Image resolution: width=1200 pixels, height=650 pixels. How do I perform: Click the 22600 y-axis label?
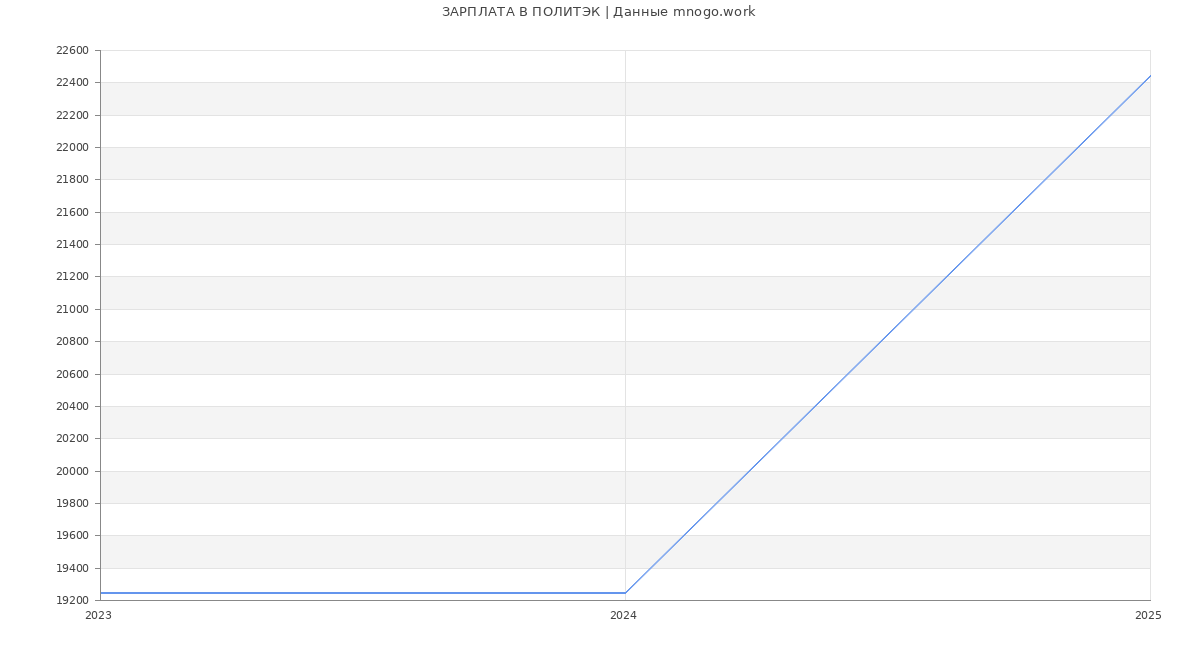click(71, 51)
